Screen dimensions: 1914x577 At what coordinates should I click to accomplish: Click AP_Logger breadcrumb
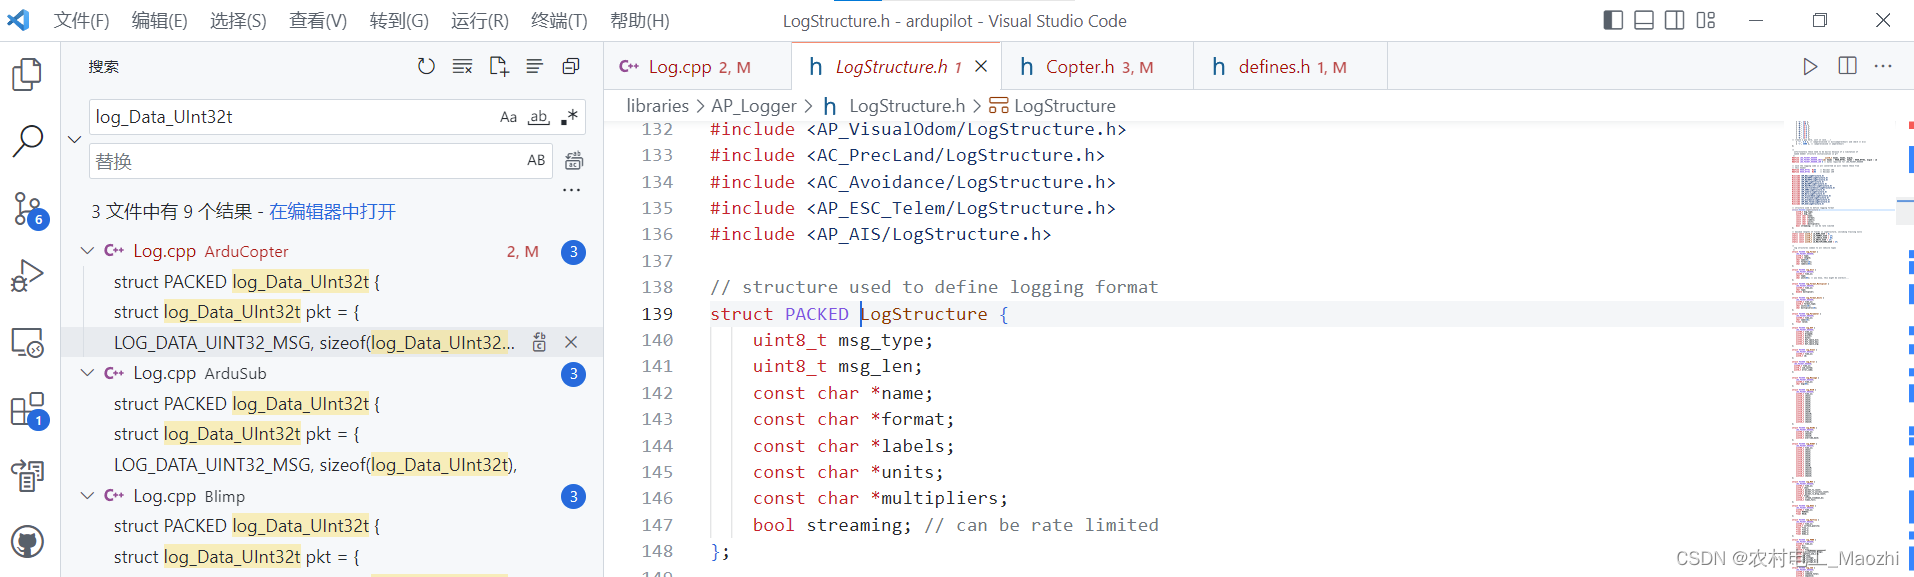pyautogui.click(x=754, y=105)
